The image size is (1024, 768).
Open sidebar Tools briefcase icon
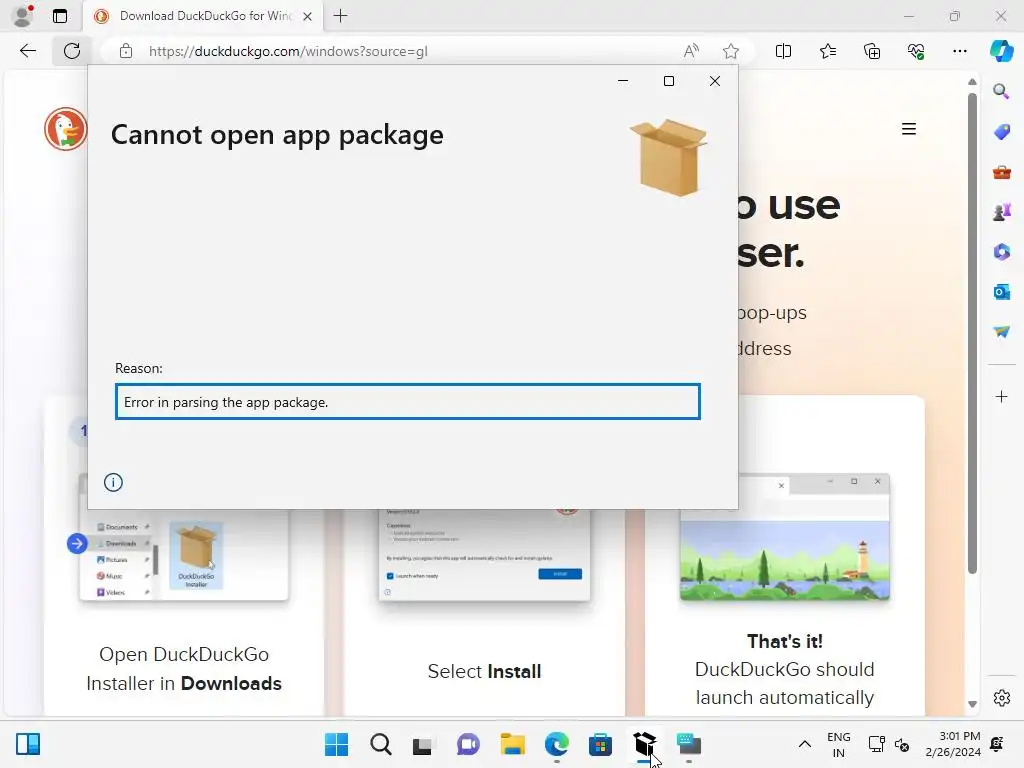coord(1001,172)
